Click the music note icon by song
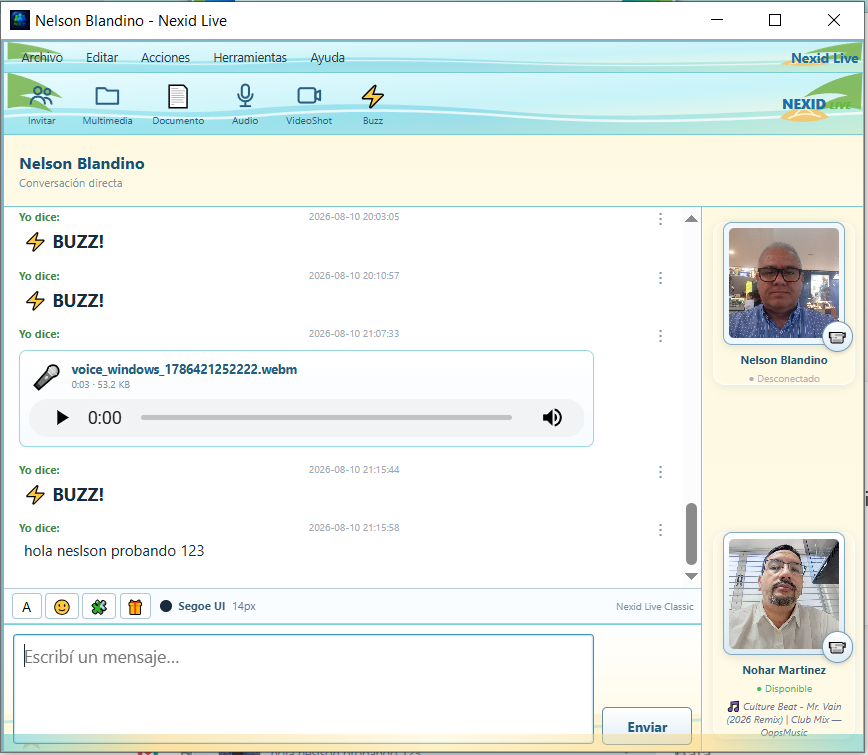 (x=733, y=706)
